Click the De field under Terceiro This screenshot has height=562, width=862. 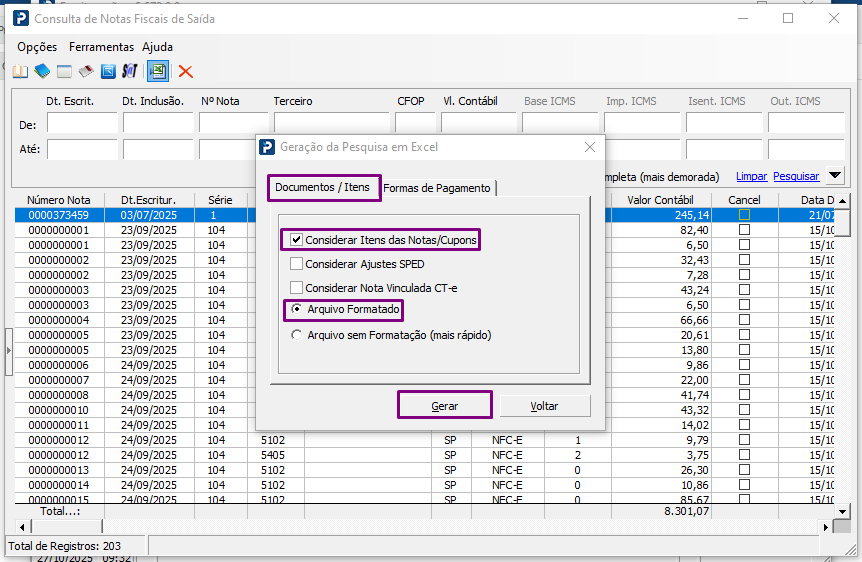click(331, 123)
